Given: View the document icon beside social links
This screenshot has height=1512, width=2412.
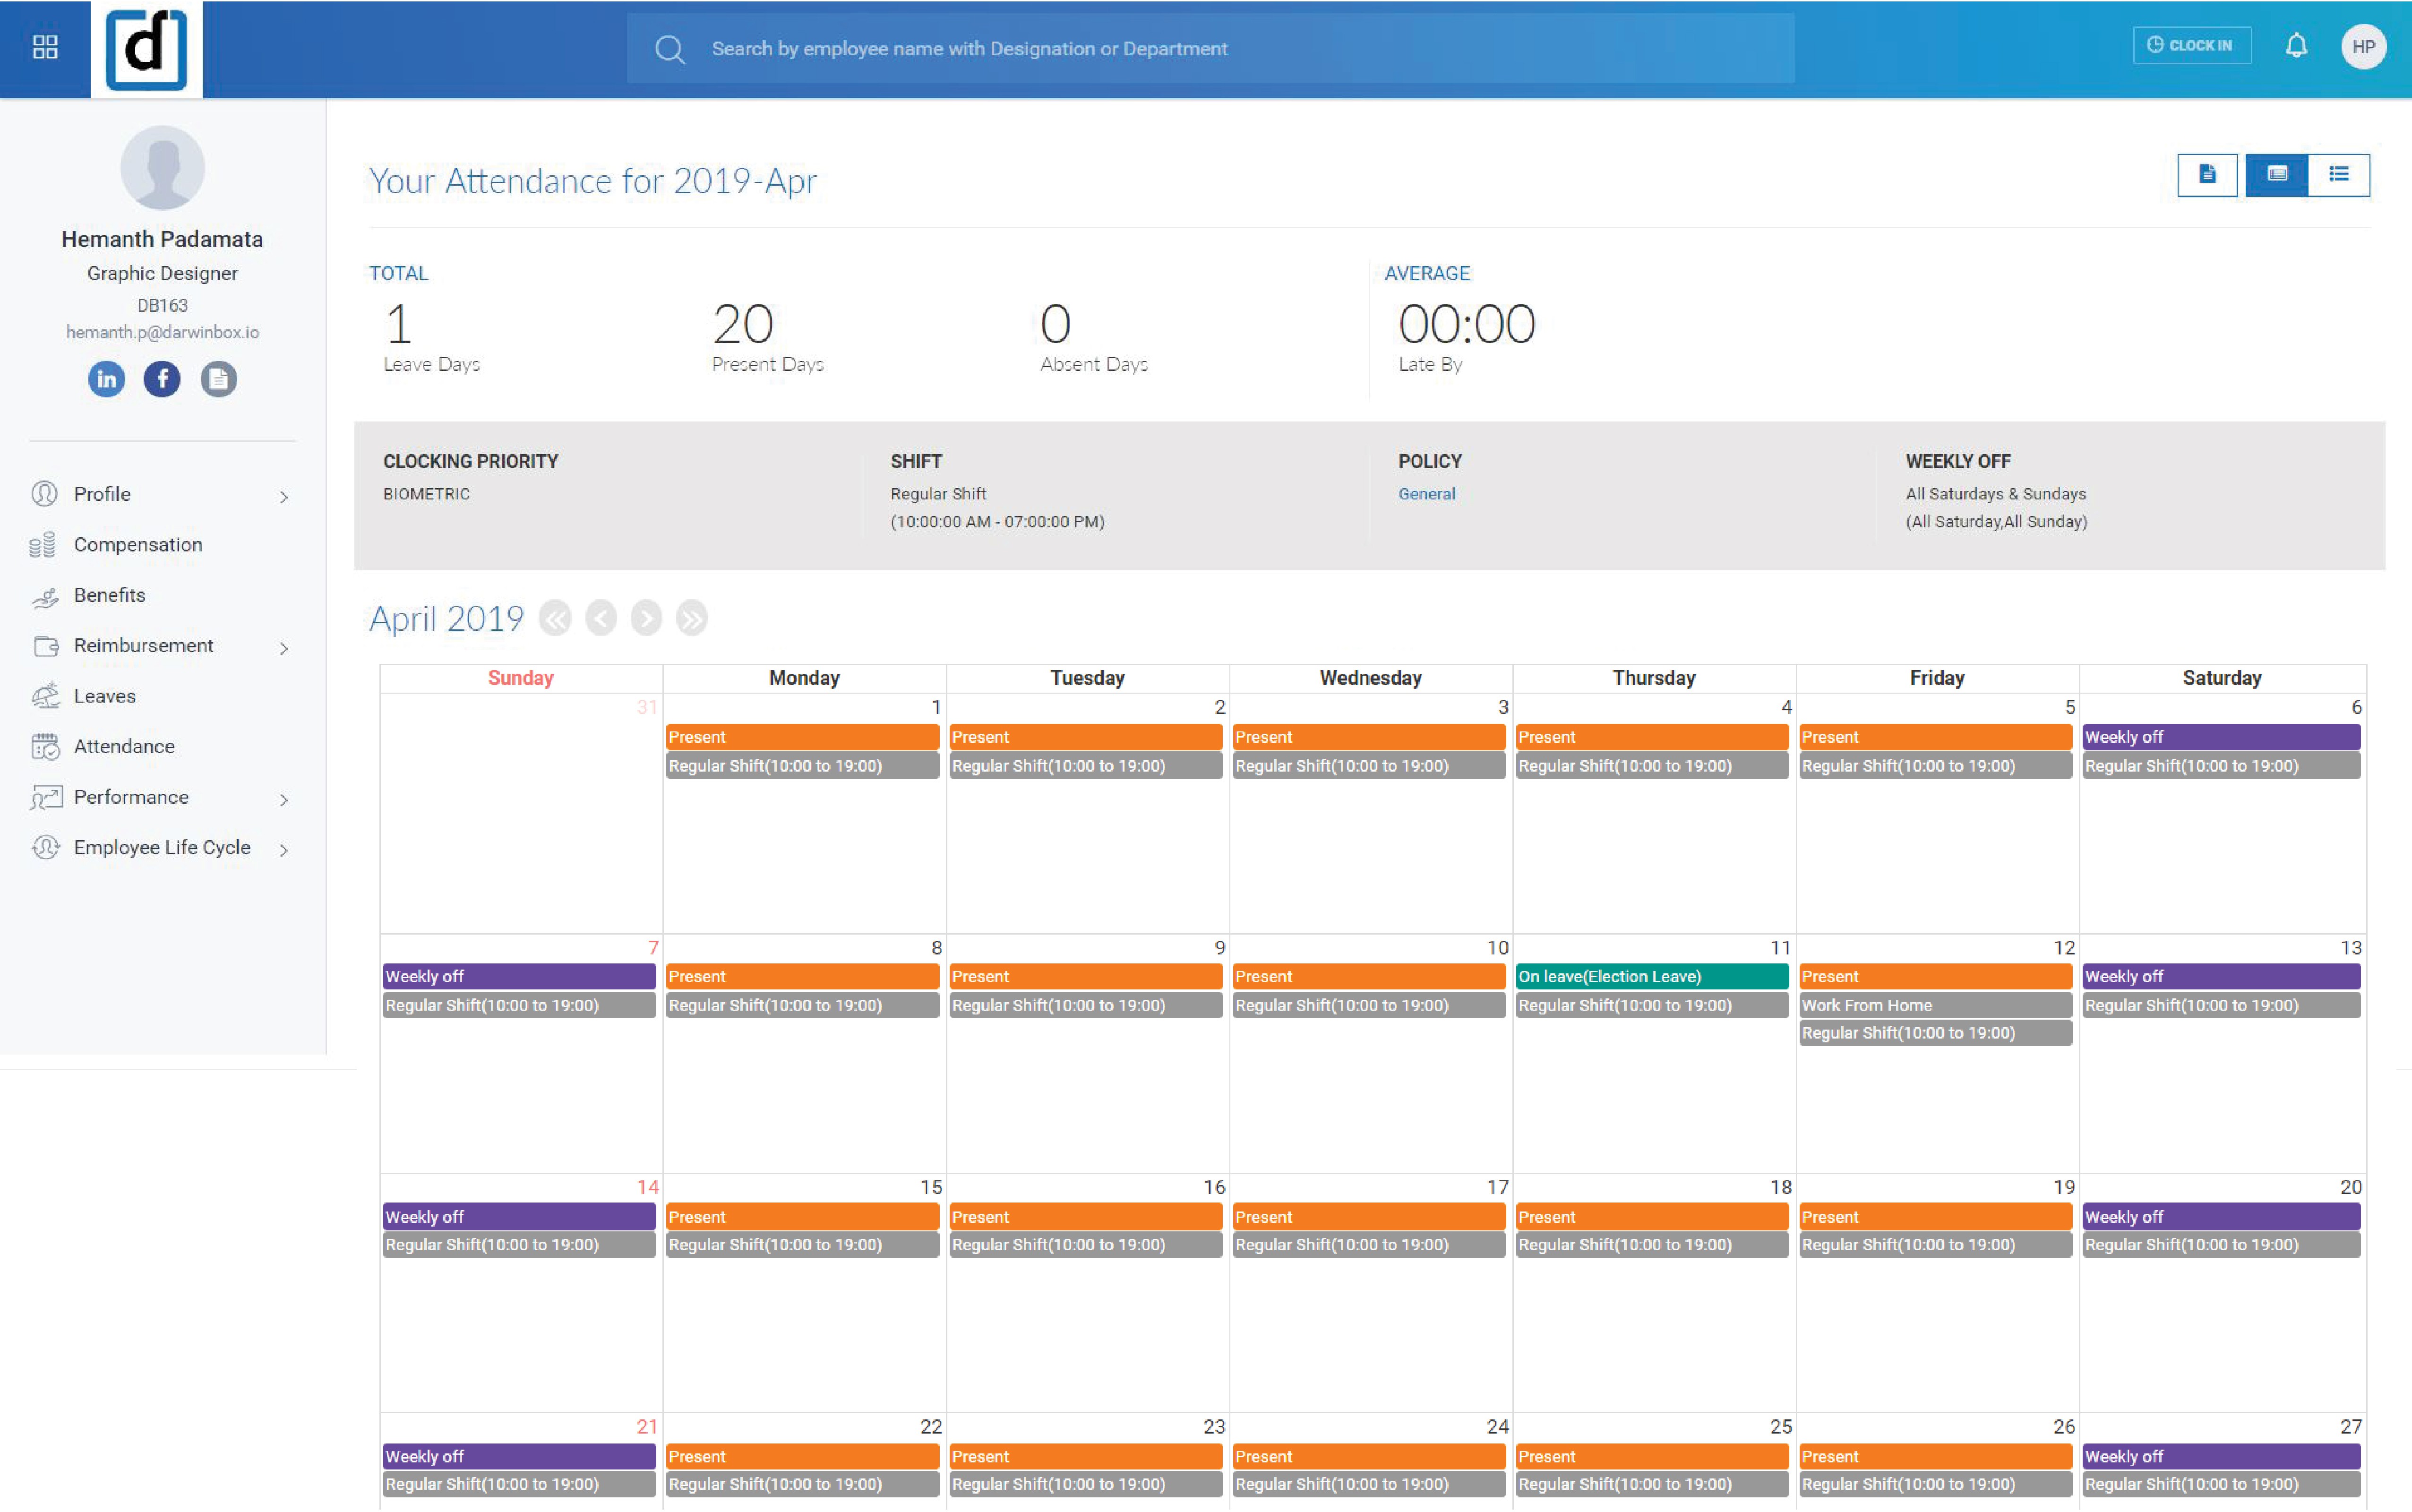Looking at the screenshot, I should coord(219,379).
